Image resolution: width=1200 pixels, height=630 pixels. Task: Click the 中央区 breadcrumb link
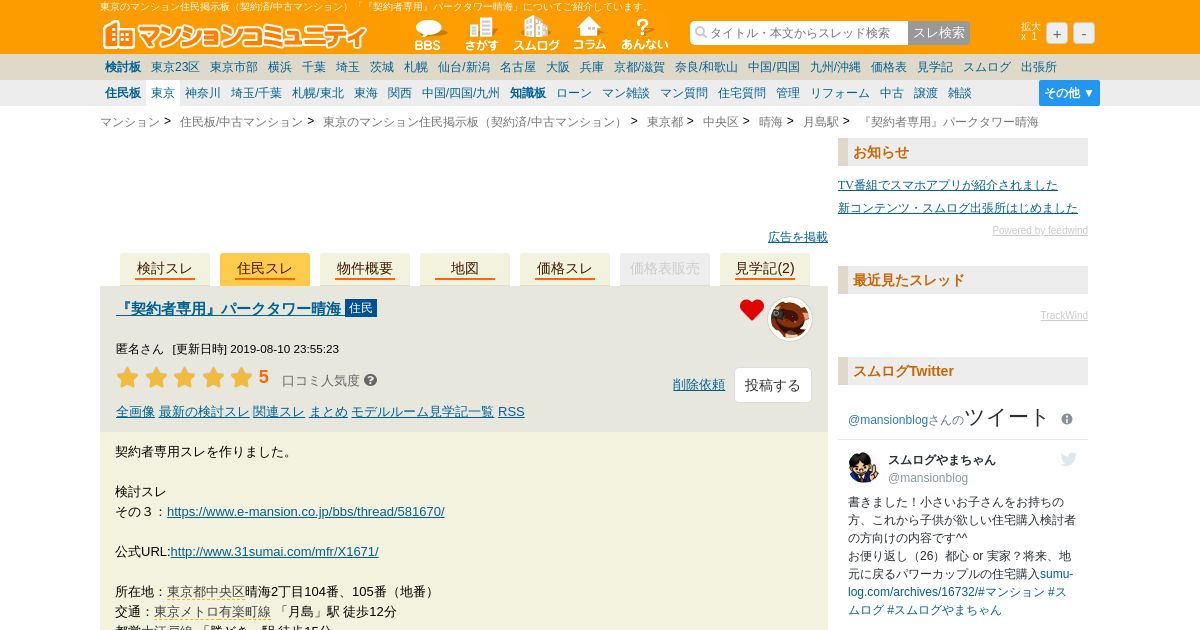(x=721, y=122)
